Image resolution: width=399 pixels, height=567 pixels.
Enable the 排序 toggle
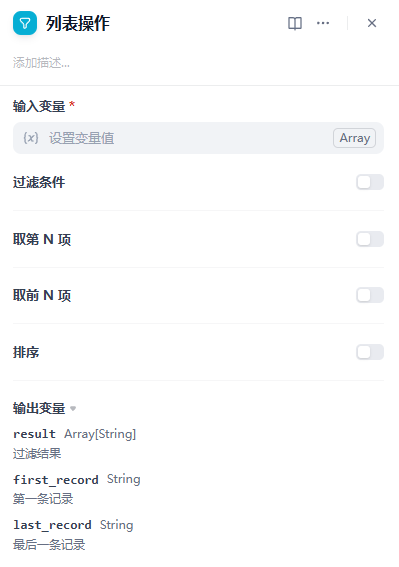pyautogui.click(x=370, y=352)
